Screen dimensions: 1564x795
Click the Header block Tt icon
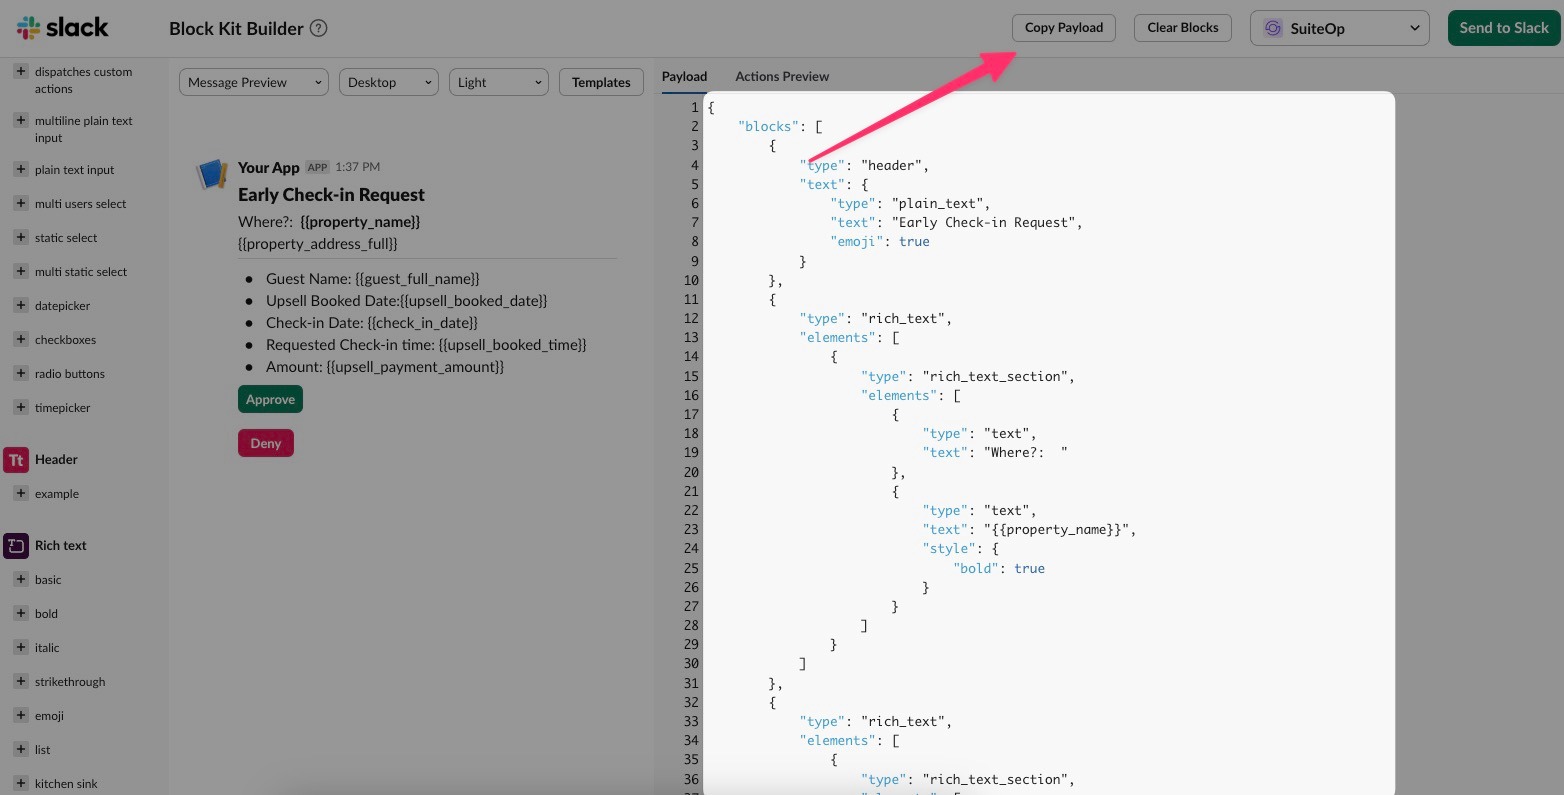pyautogui.click(x=15, y=459)
